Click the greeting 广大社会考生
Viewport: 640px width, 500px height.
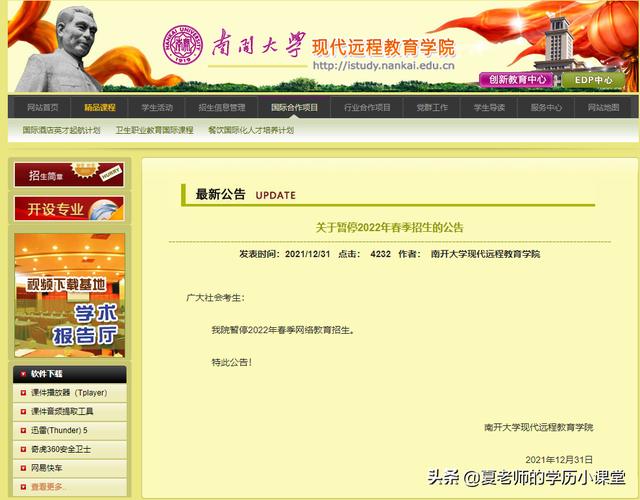[215, 298]
